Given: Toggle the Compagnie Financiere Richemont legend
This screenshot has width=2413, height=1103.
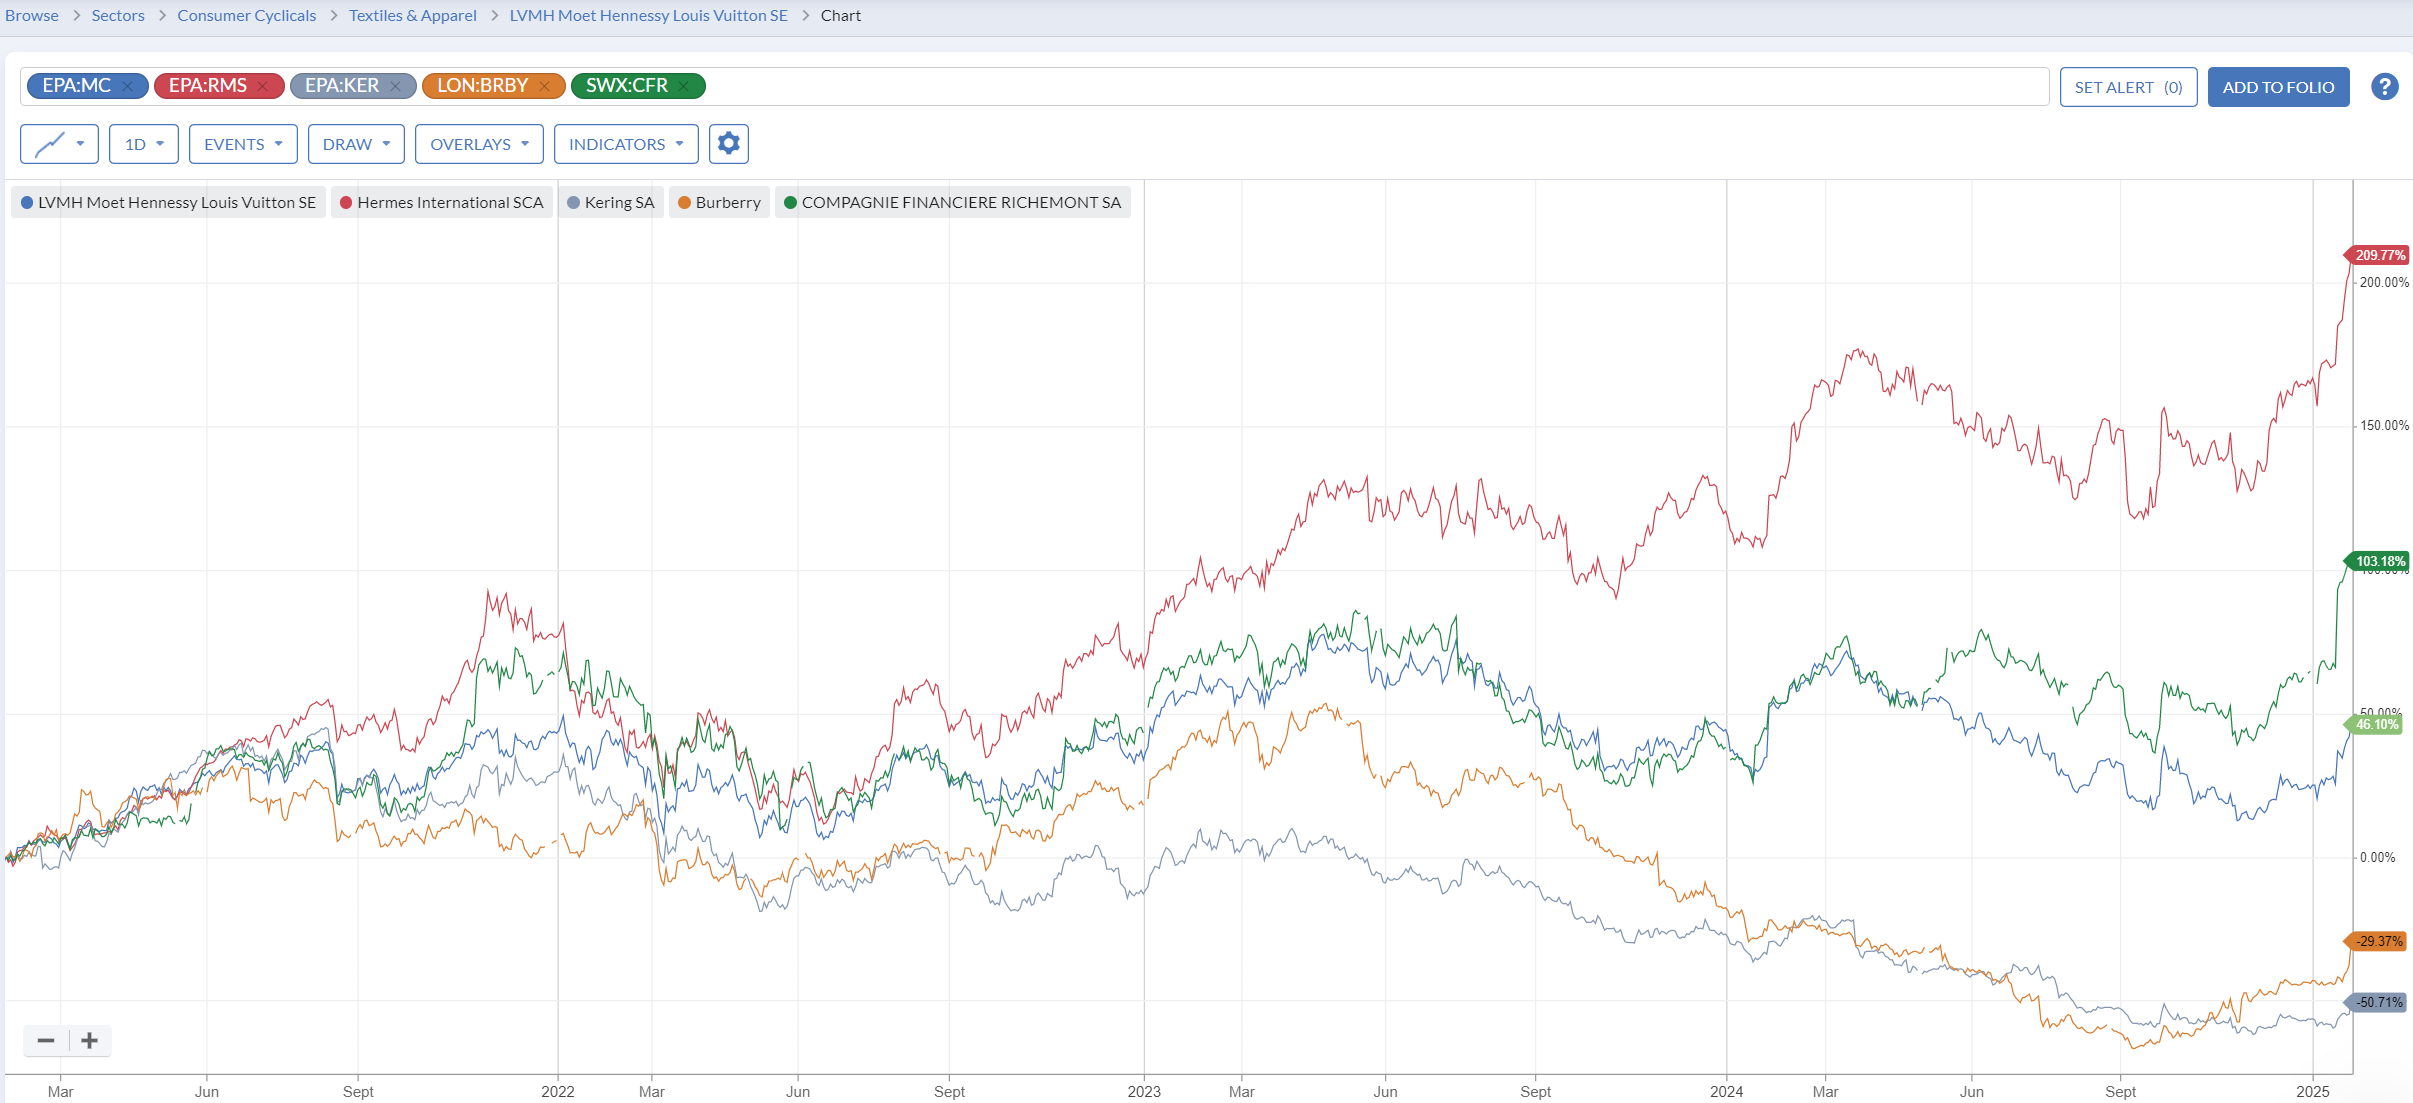Looking at the screenshot, I should tap(952, 202).
